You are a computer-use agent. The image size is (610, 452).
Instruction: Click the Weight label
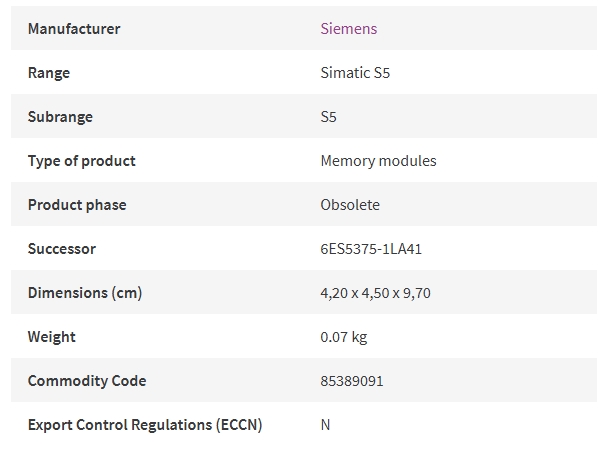pyautogui.click(x=51, y=337)
